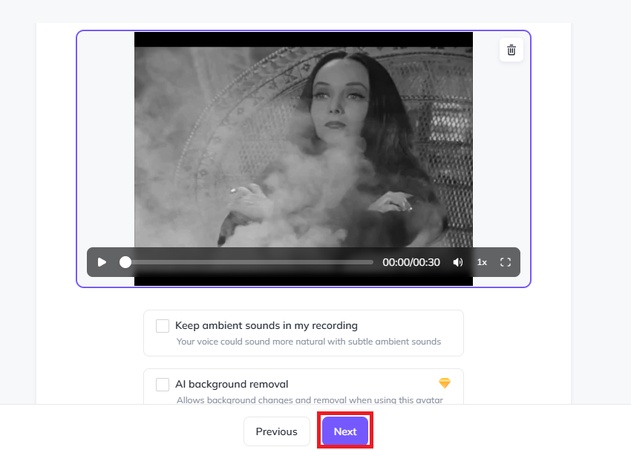Click the black bar above the video frame
Screen dimensions: 631x450
click(303, 39)
